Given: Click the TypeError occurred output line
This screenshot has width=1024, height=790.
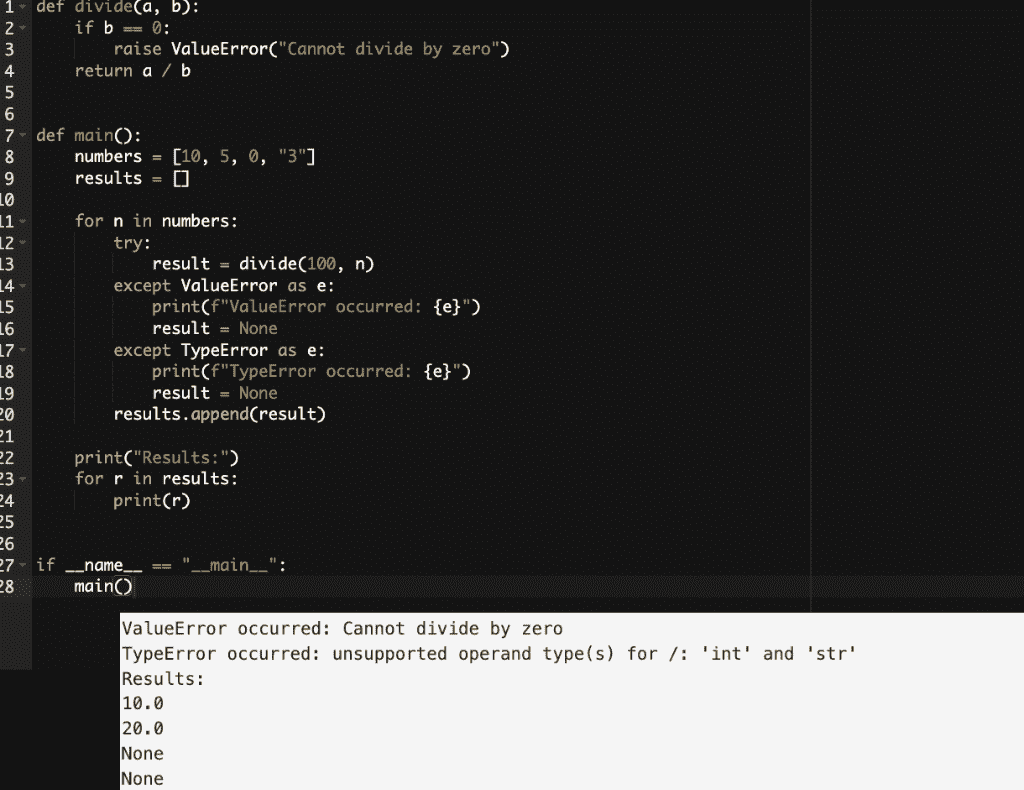Looking at the screenshot, I should coord(488,654).
